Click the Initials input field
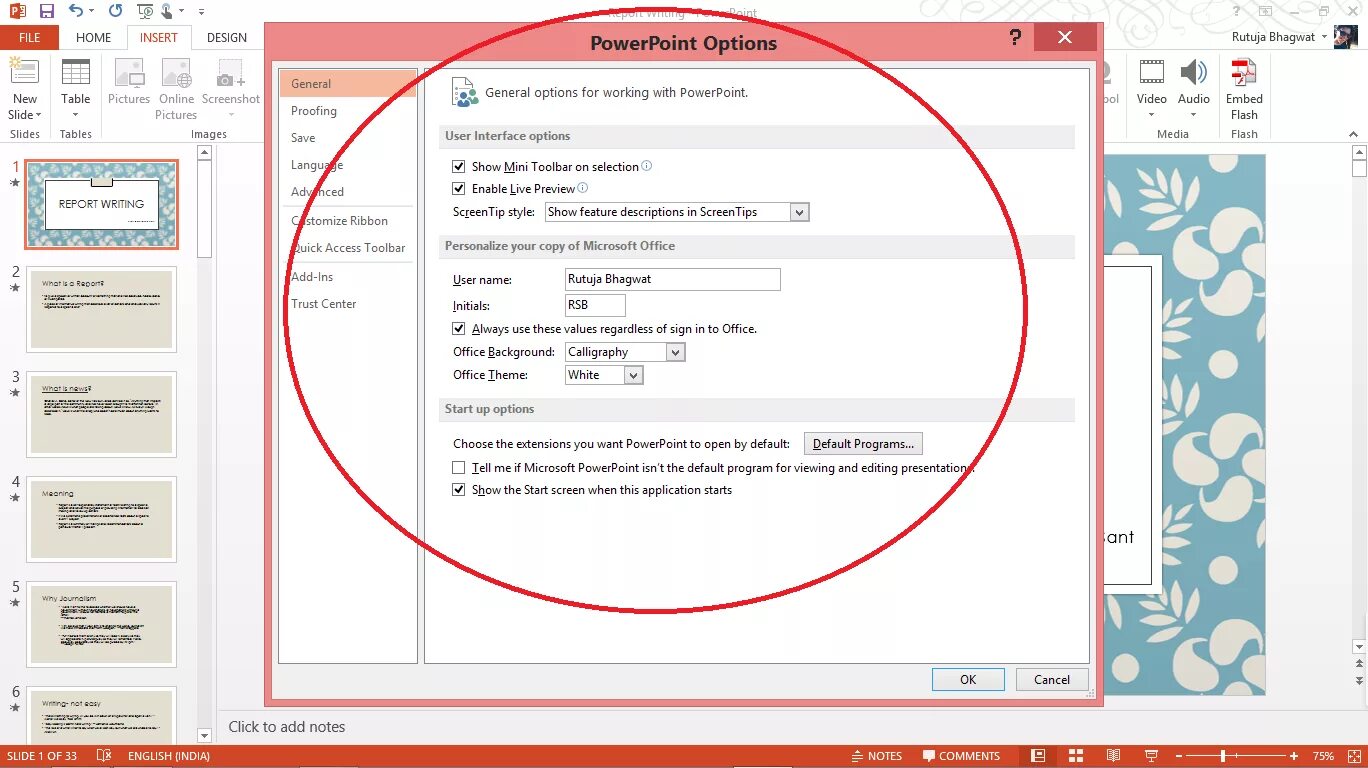 pyautogui.click(x=595, y=305)
